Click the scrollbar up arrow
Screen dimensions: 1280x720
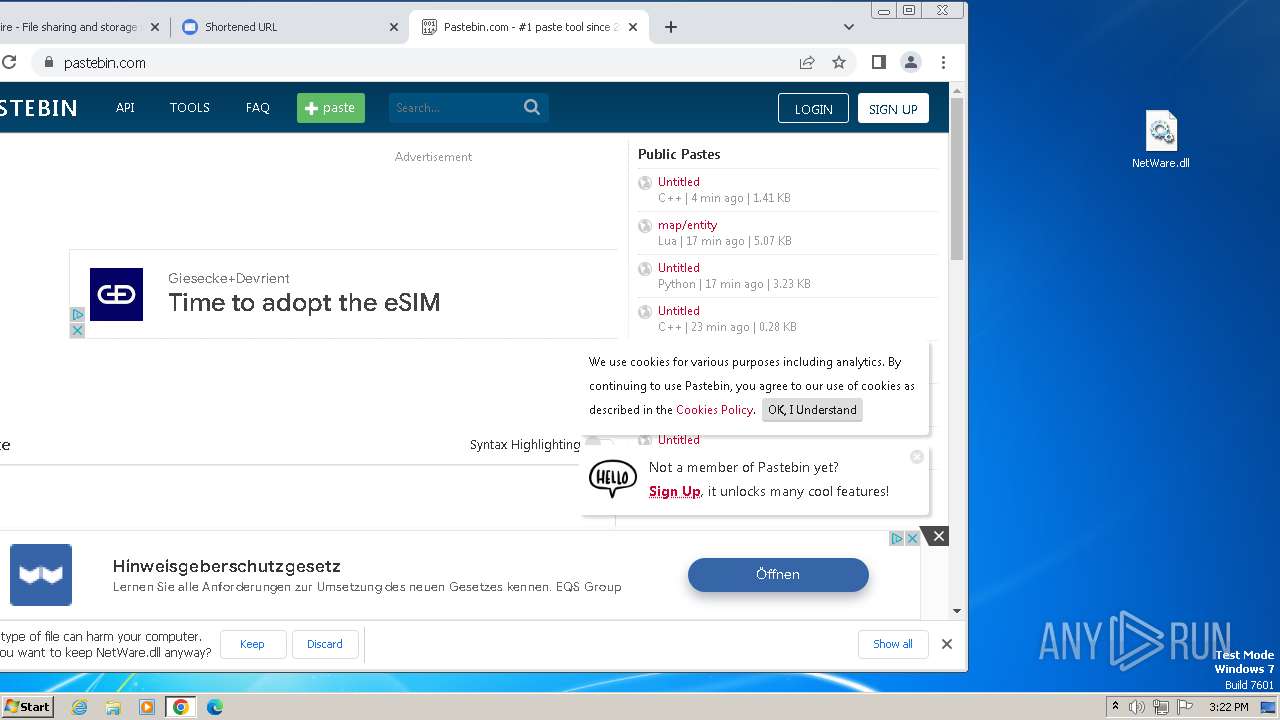pos(957,90)
